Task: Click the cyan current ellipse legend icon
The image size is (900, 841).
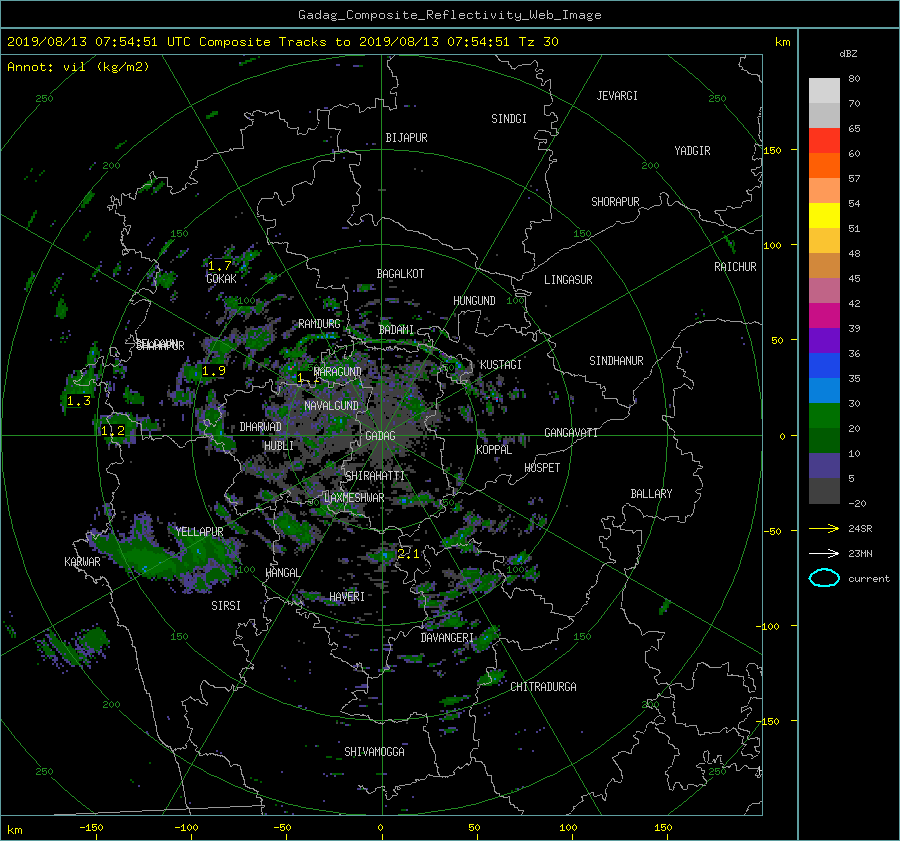Action: click(824, 578)
